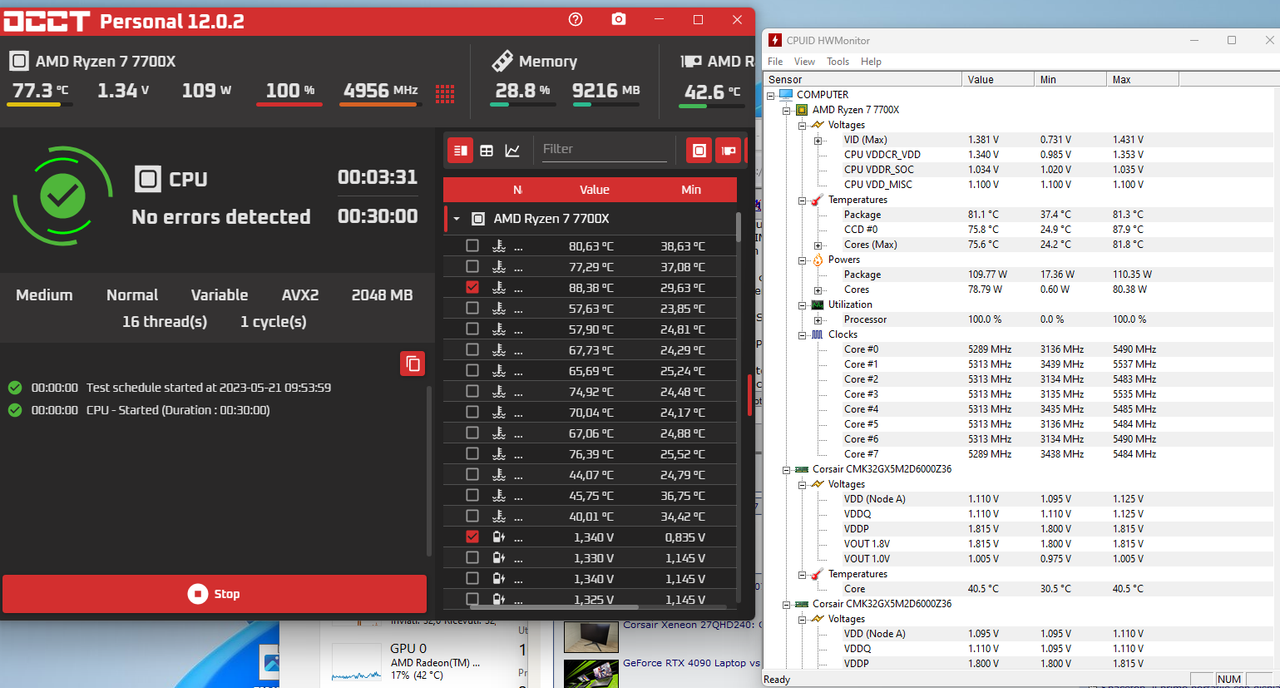Click Min column header in HWMonitor
Image resolution: width=1280 pixels, height=688 pixels.
tap(1070, 79)
